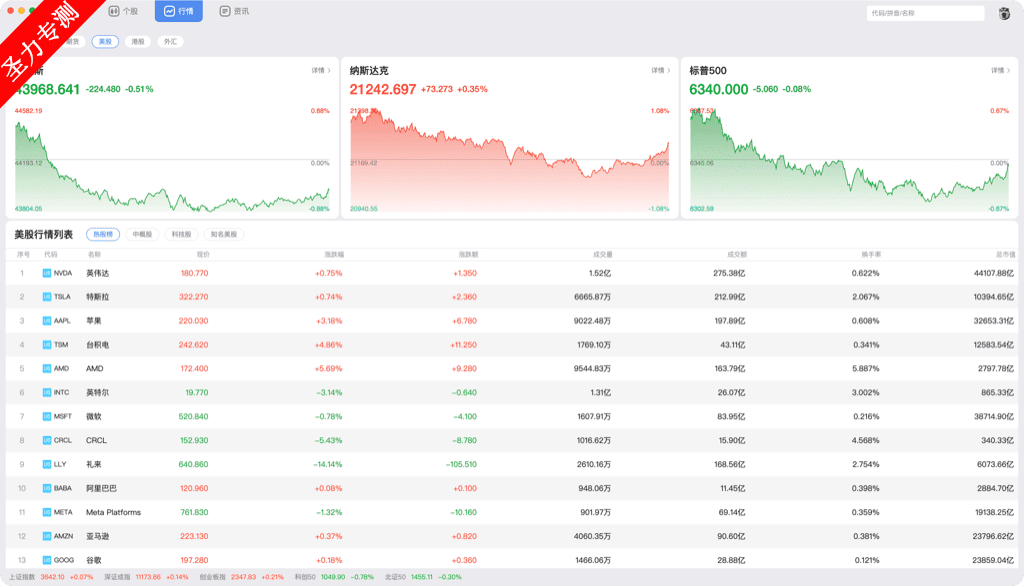The height and width of the screenshot is (586, 1024).
Task: Switch to the 中概股 list tab
Action: click(141, 234)
